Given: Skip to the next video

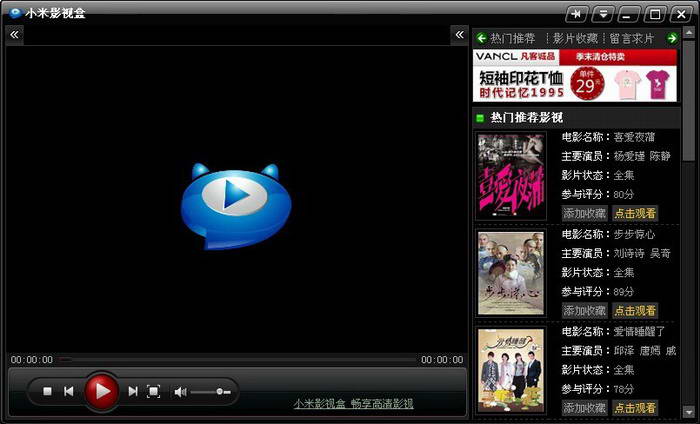Looking at the screenshot, I should click(x=133, y=391).
